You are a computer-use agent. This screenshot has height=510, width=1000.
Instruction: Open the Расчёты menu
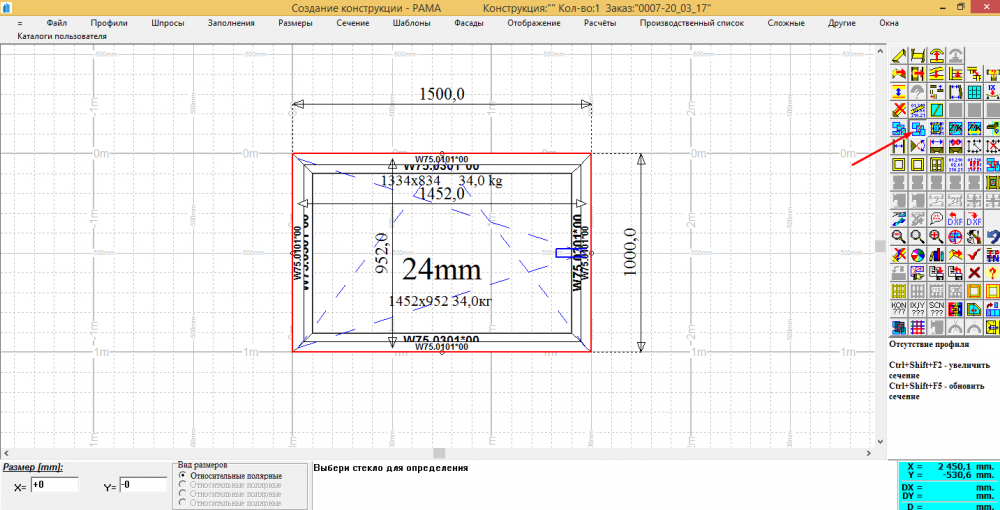(600, 23)
